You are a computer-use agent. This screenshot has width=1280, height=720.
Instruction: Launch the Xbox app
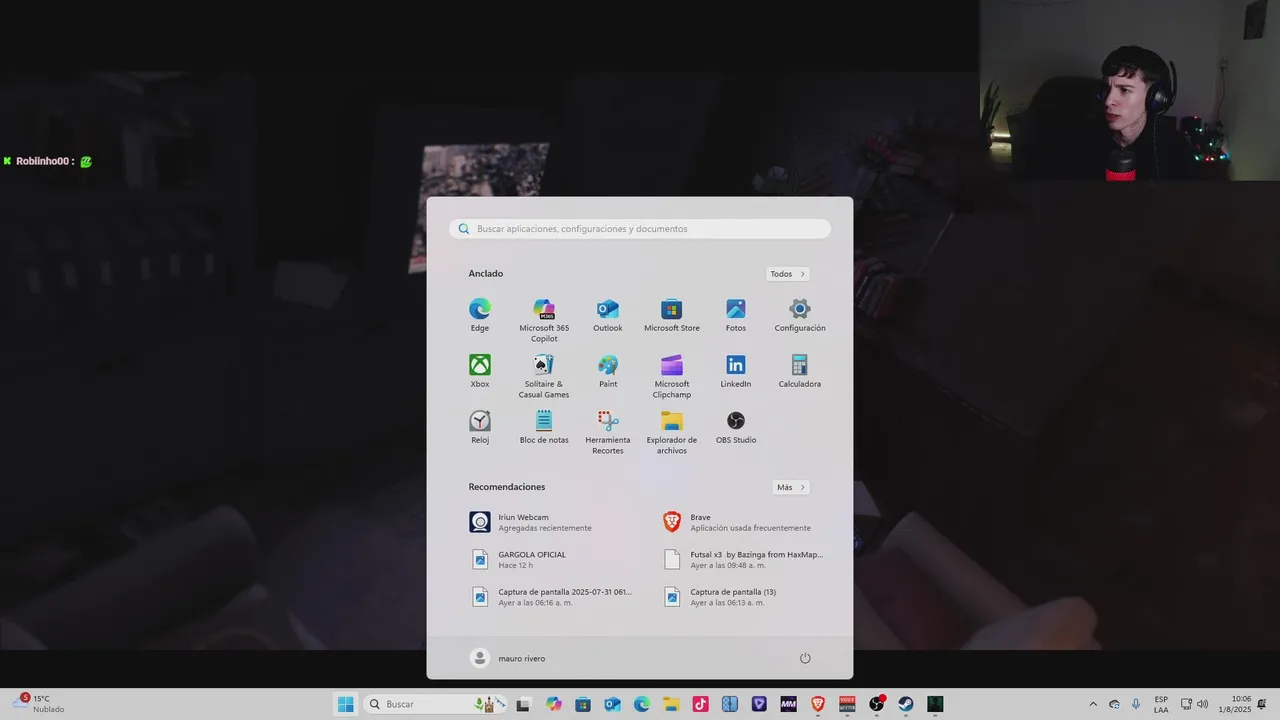tap(480, 370)
